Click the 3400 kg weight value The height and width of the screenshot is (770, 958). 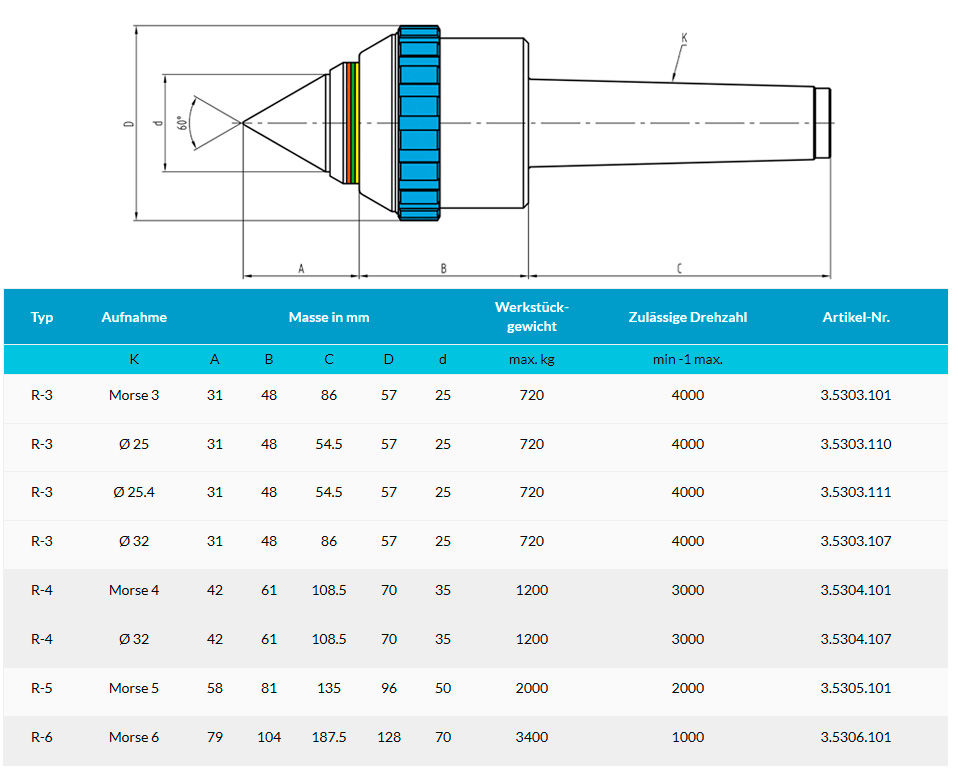pyautogui.click(x=532, y=737)
